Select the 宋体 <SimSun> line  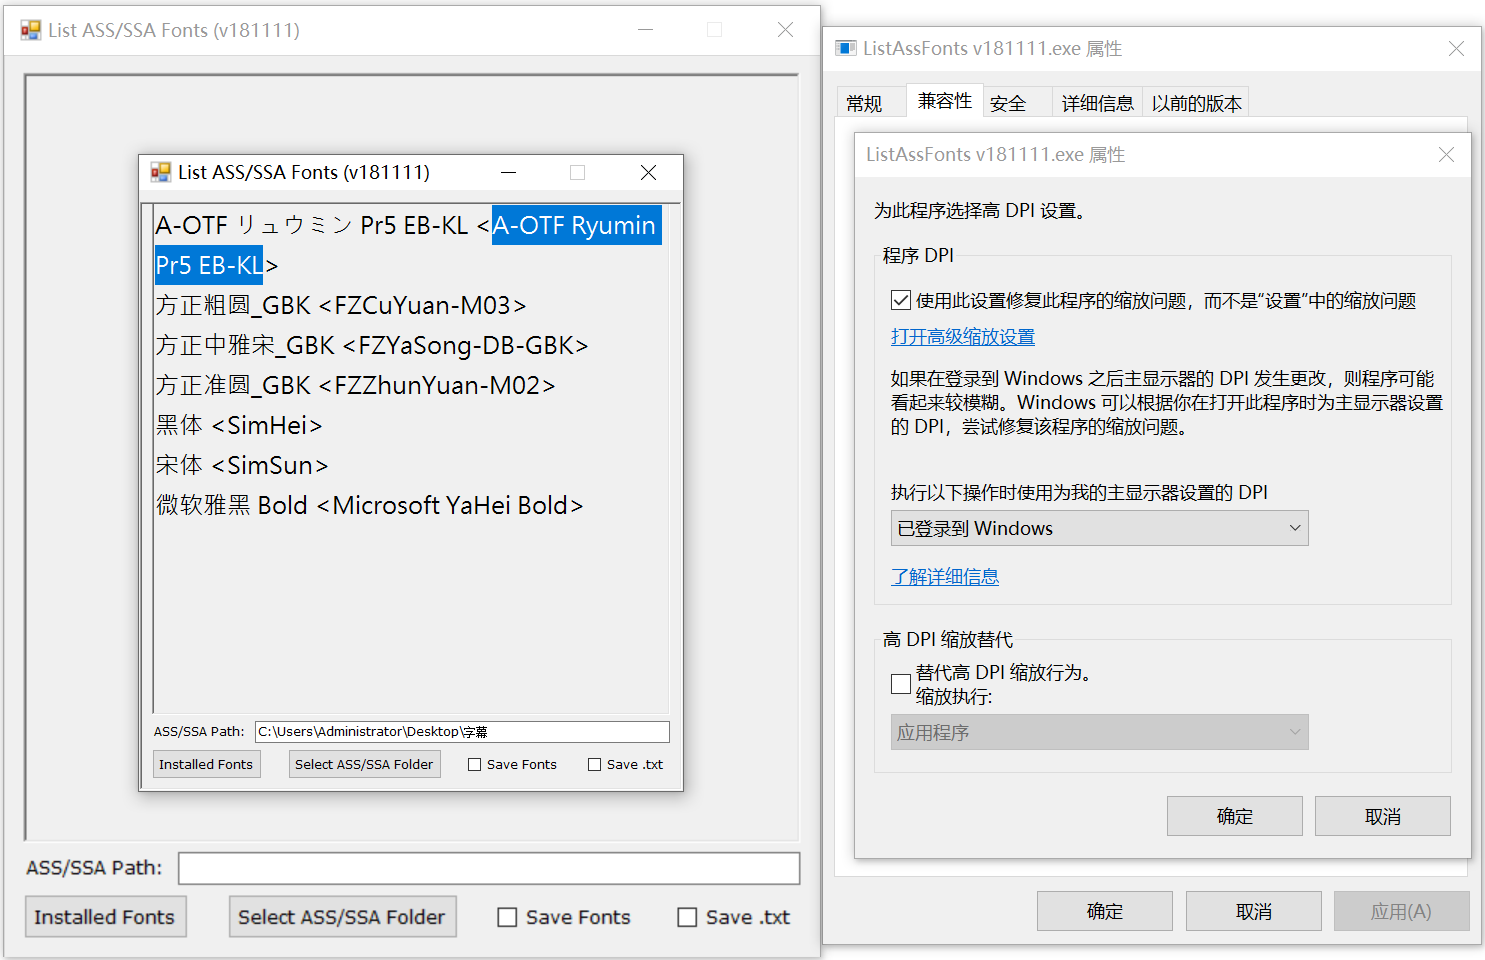(242, 465)
